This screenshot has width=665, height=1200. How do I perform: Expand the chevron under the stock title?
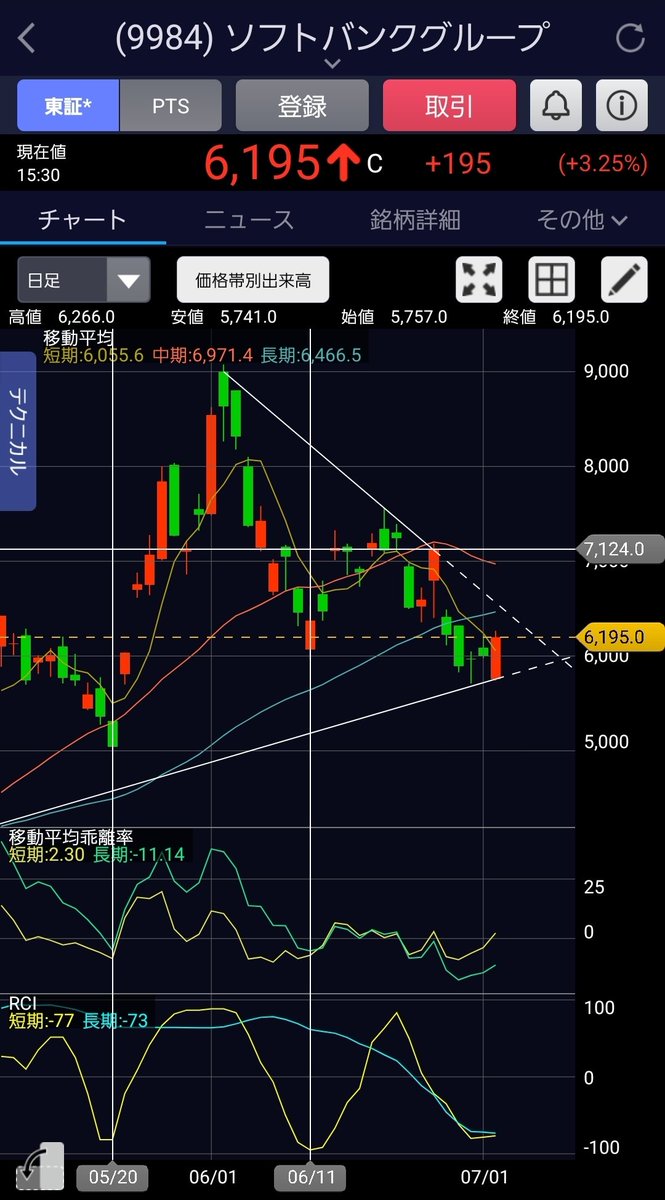[332, 63]
